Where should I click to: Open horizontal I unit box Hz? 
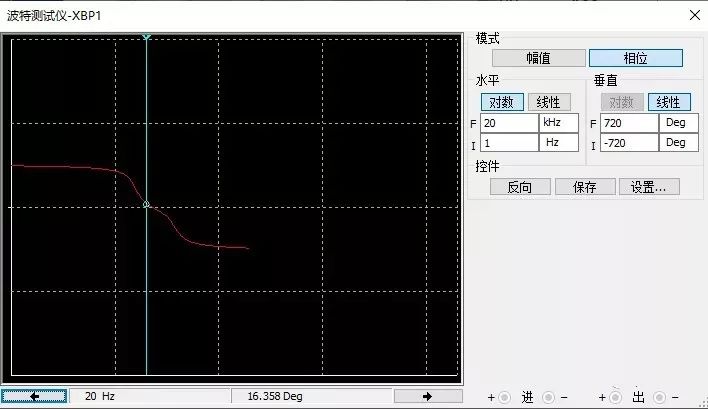tap(559, 143)
